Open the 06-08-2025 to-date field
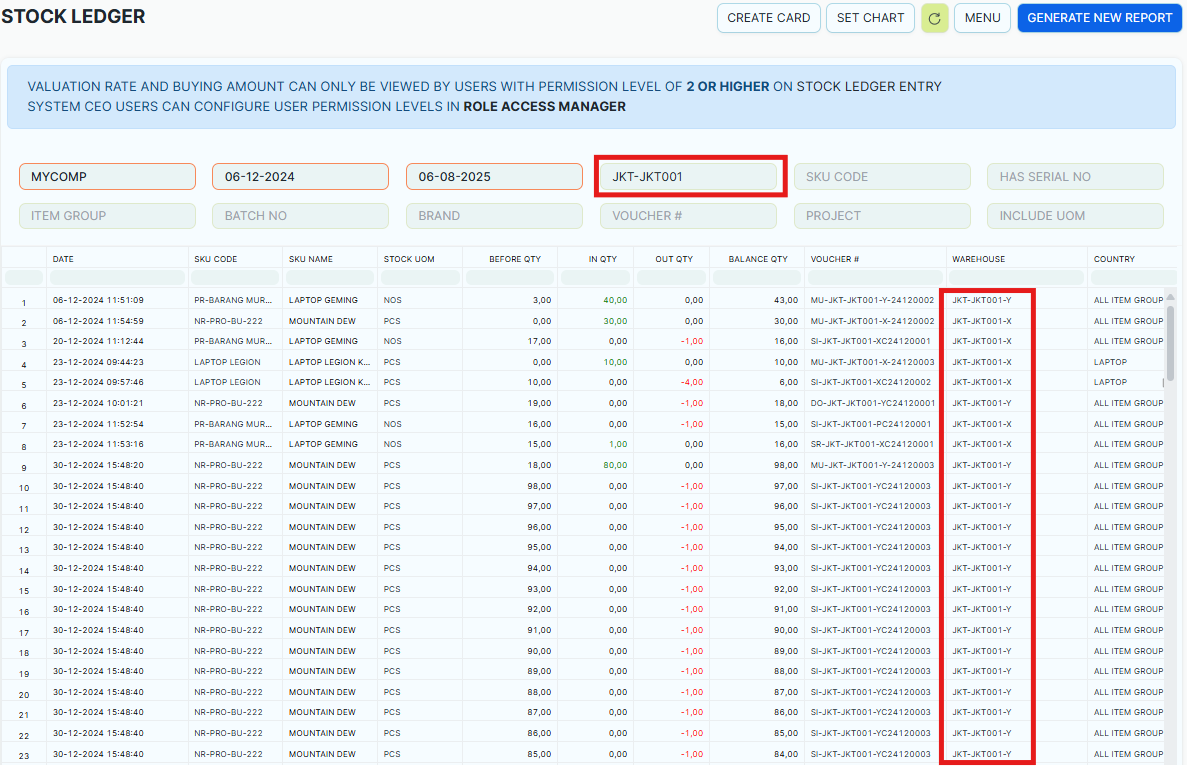The width and height of the screenshot is (1187, 766). (494, 176)
